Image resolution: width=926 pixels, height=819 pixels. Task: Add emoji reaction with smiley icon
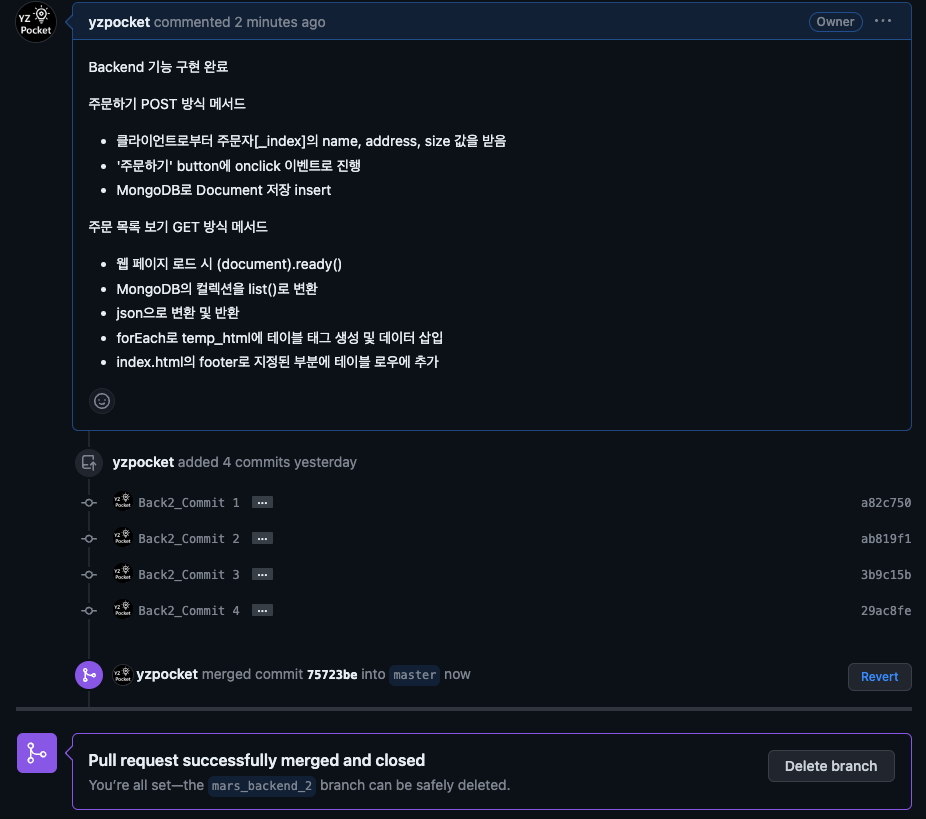102,402
